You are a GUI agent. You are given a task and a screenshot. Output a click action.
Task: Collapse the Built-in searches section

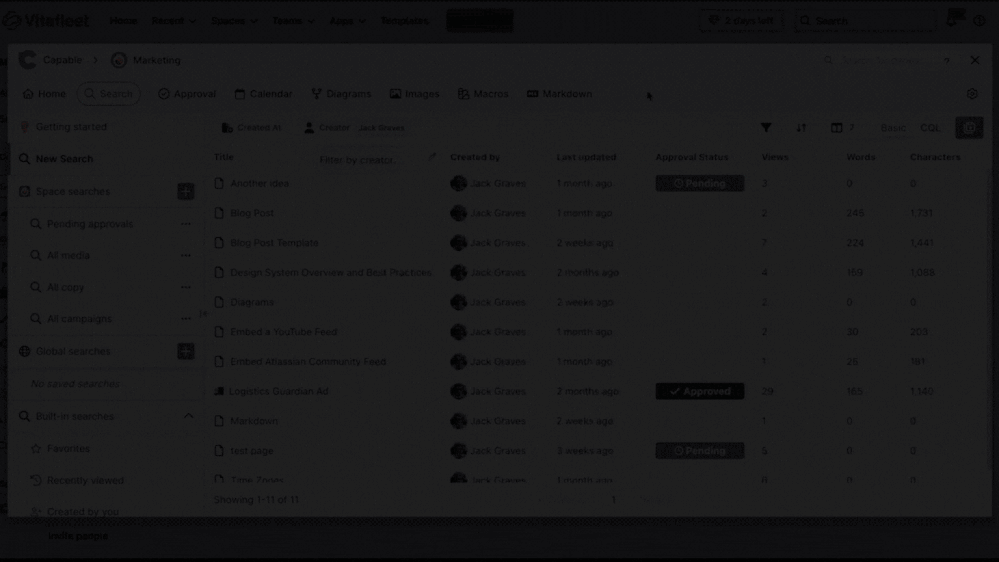[188, 416]
